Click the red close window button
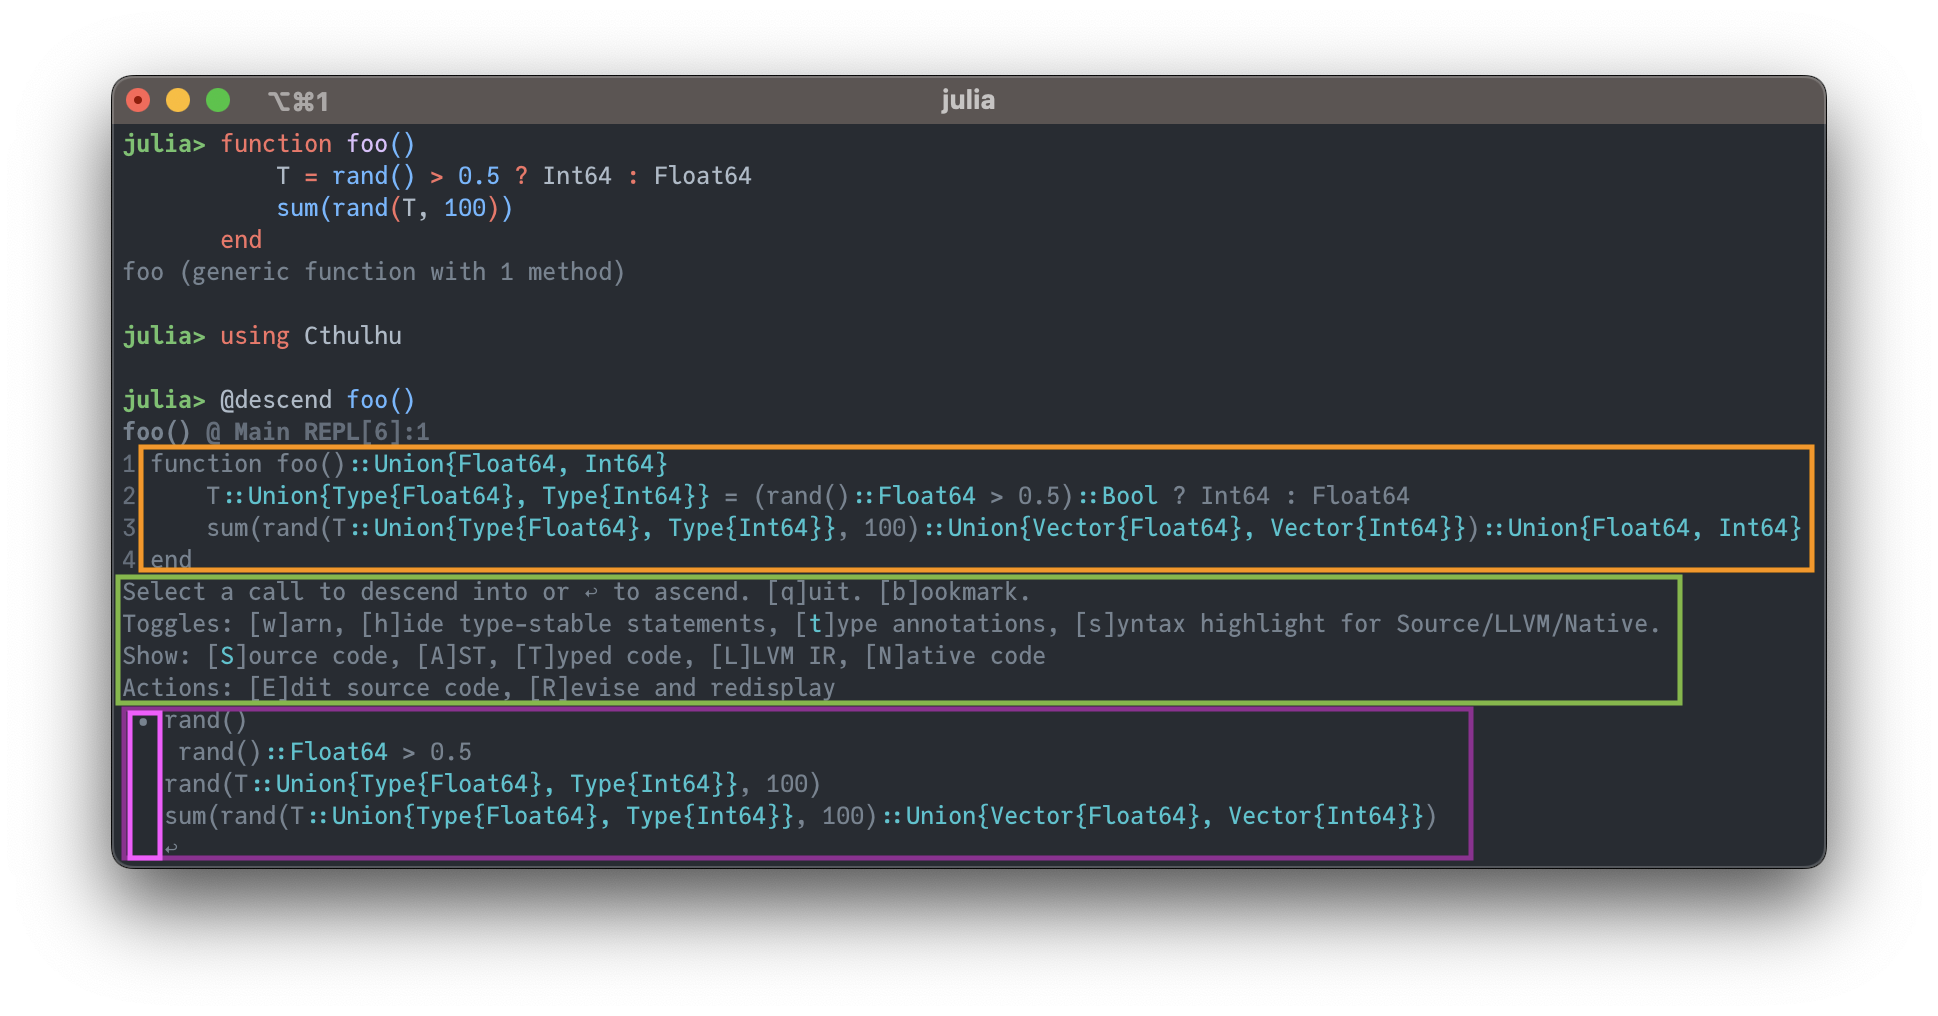 (138, 100)
